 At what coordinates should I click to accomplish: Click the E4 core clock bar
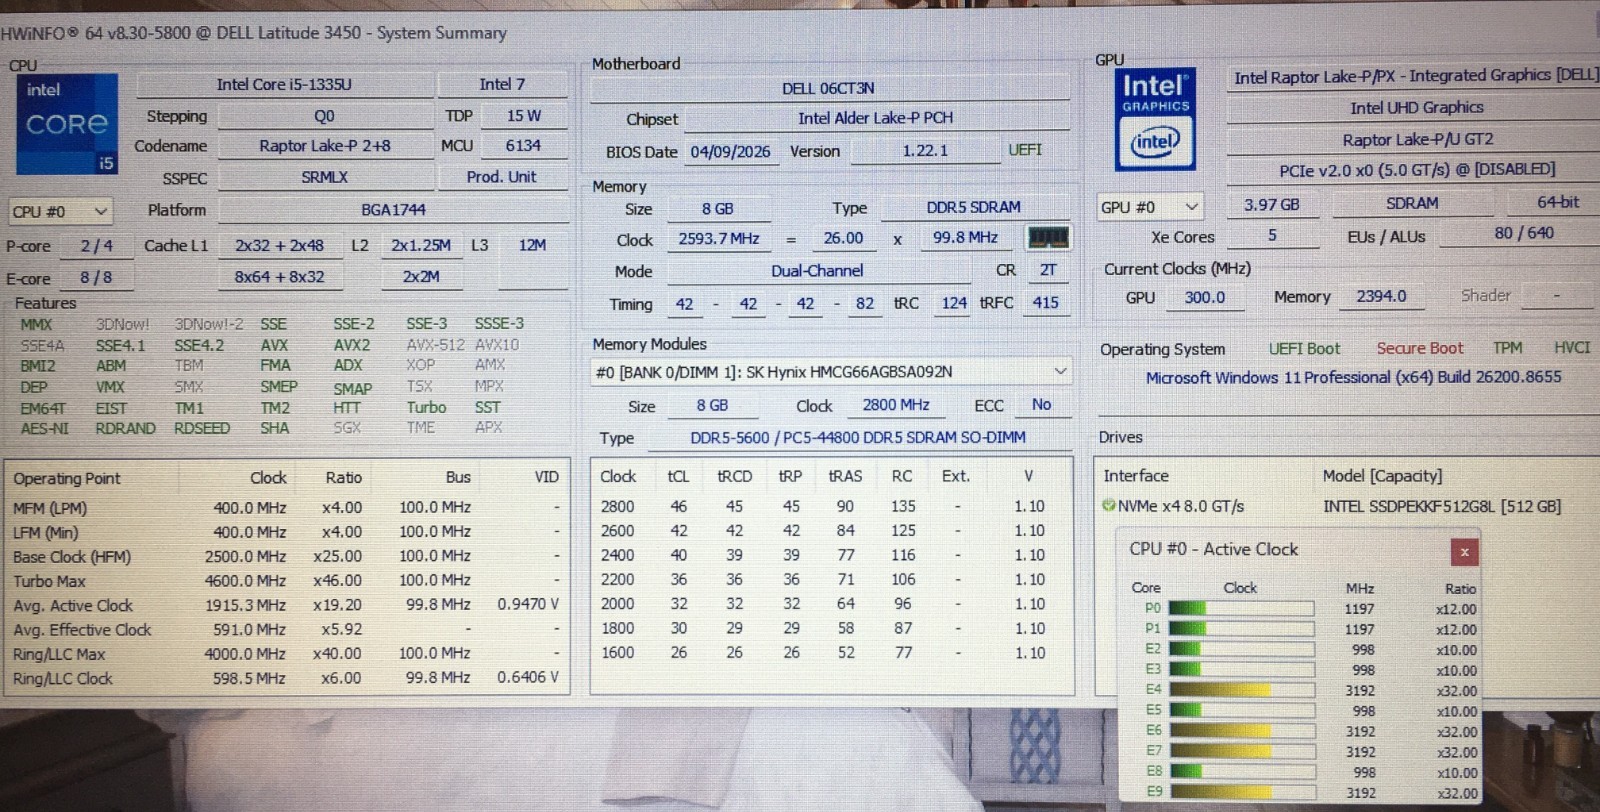1240,690
